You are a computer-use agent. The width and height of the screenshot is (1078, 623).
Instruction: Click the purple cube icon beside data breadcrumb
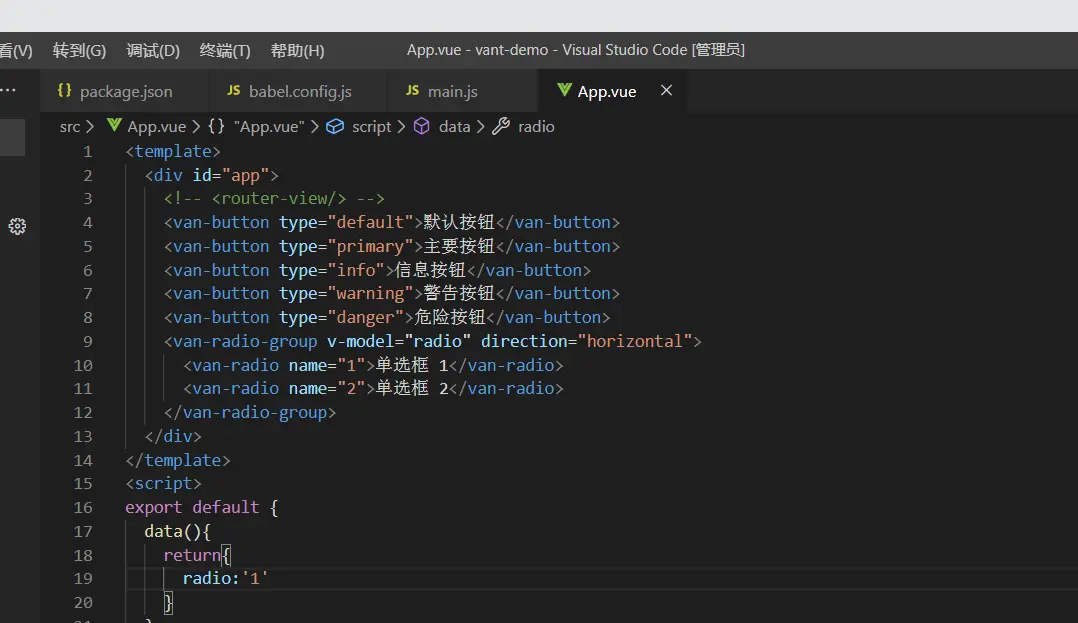point(422,127)
